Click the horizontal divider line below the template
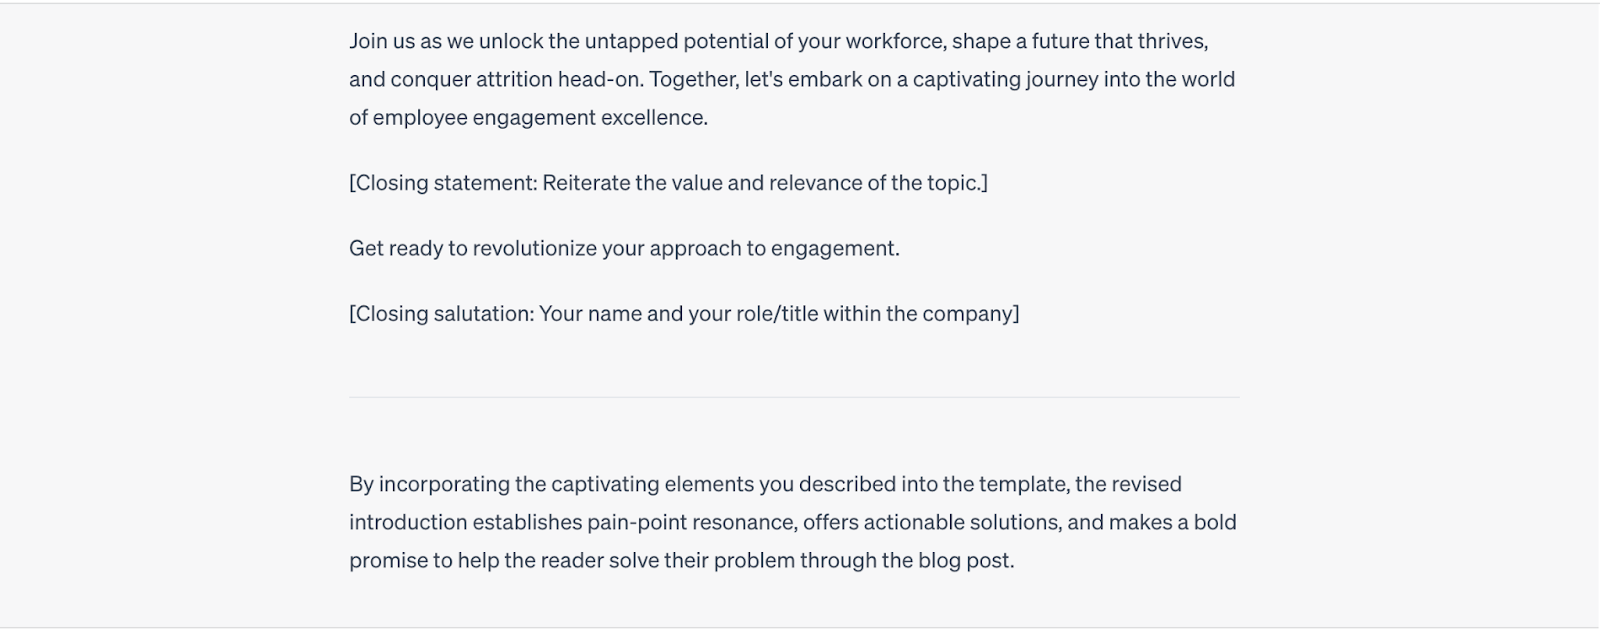The width and height of the screenshot is (1600, 630). [x=794, y=397]
